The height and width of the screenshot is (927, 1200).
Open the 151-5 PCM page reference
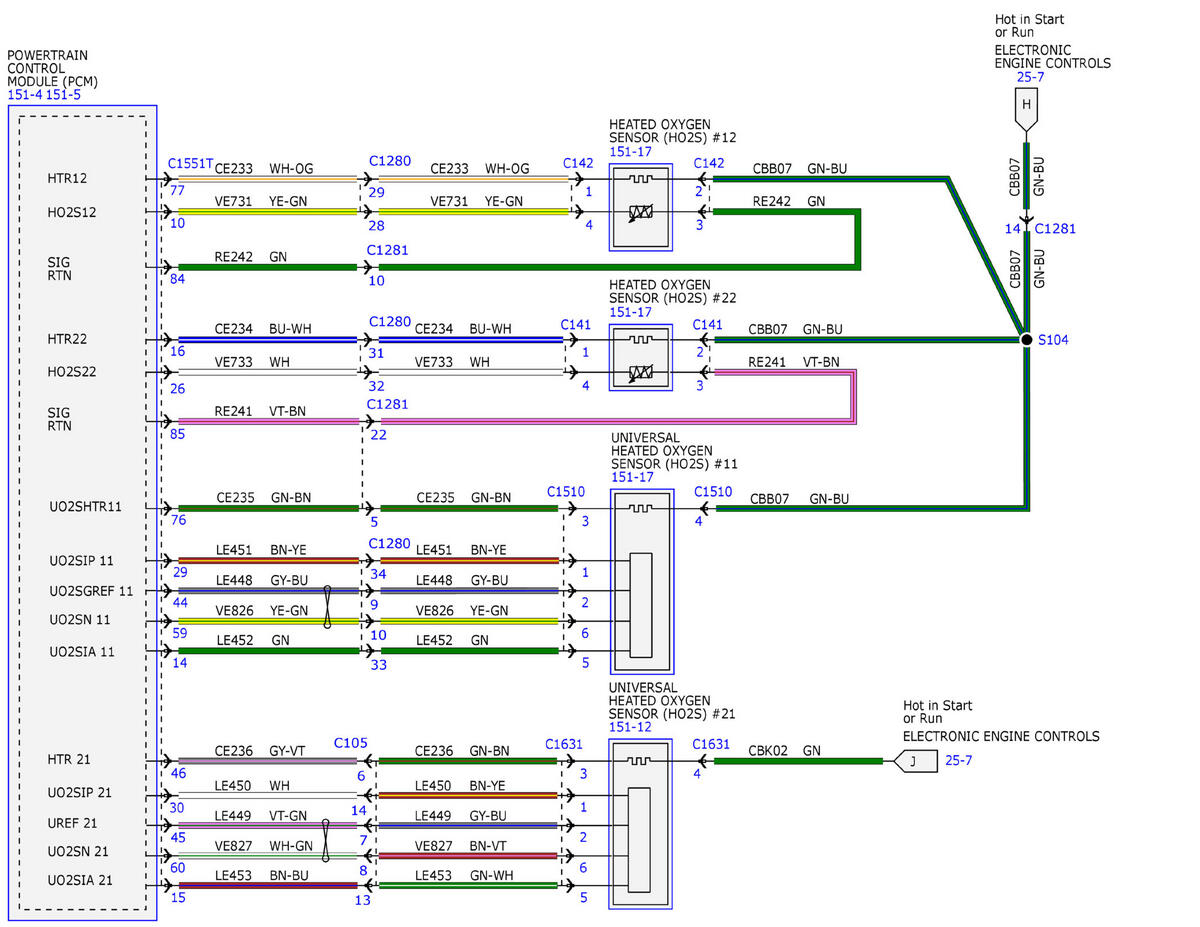click(x=62, y=95)
